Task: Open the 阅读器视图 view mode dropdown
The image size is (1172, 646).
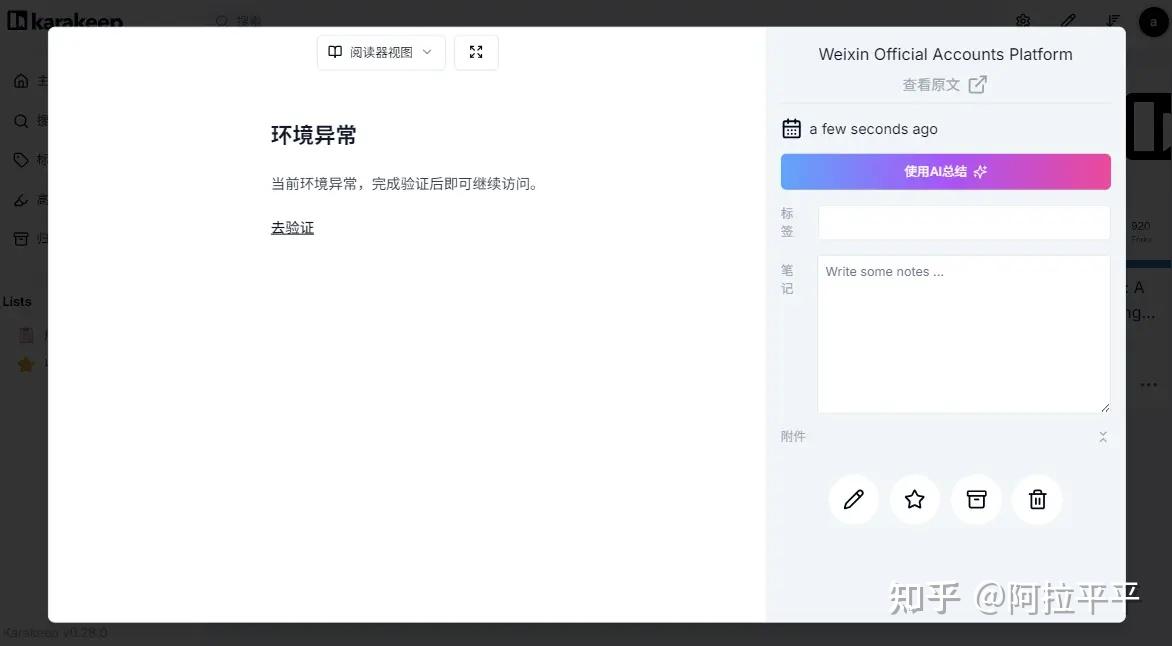Action: [381, 52]
